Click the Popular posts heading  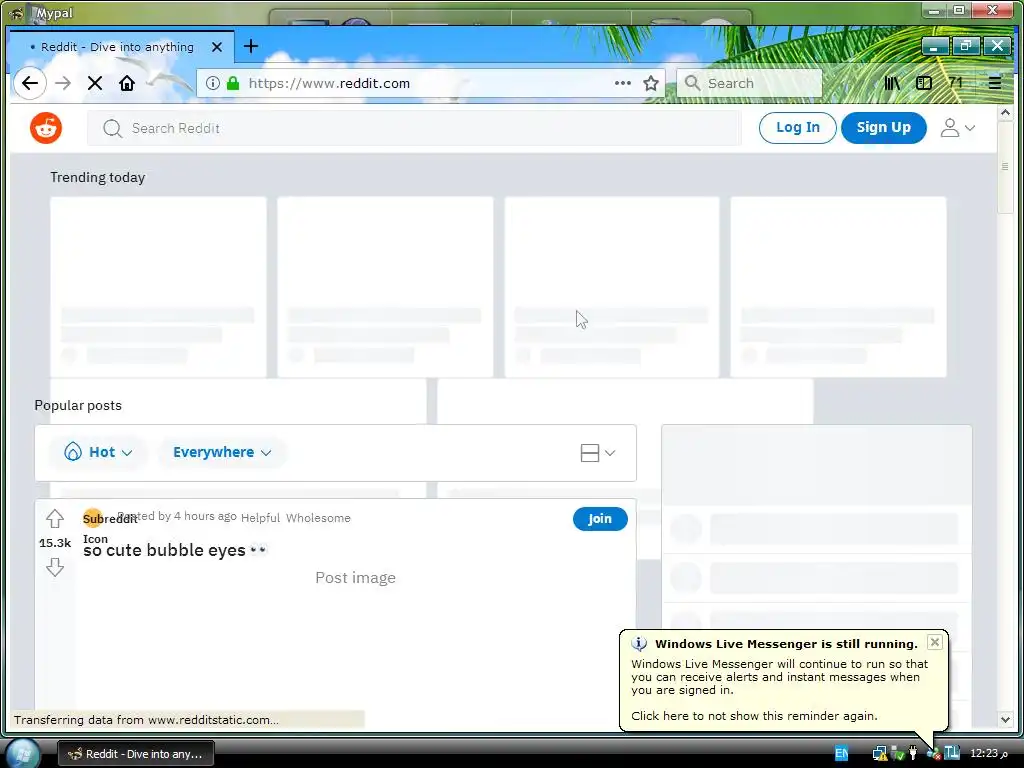coord(78,405)
